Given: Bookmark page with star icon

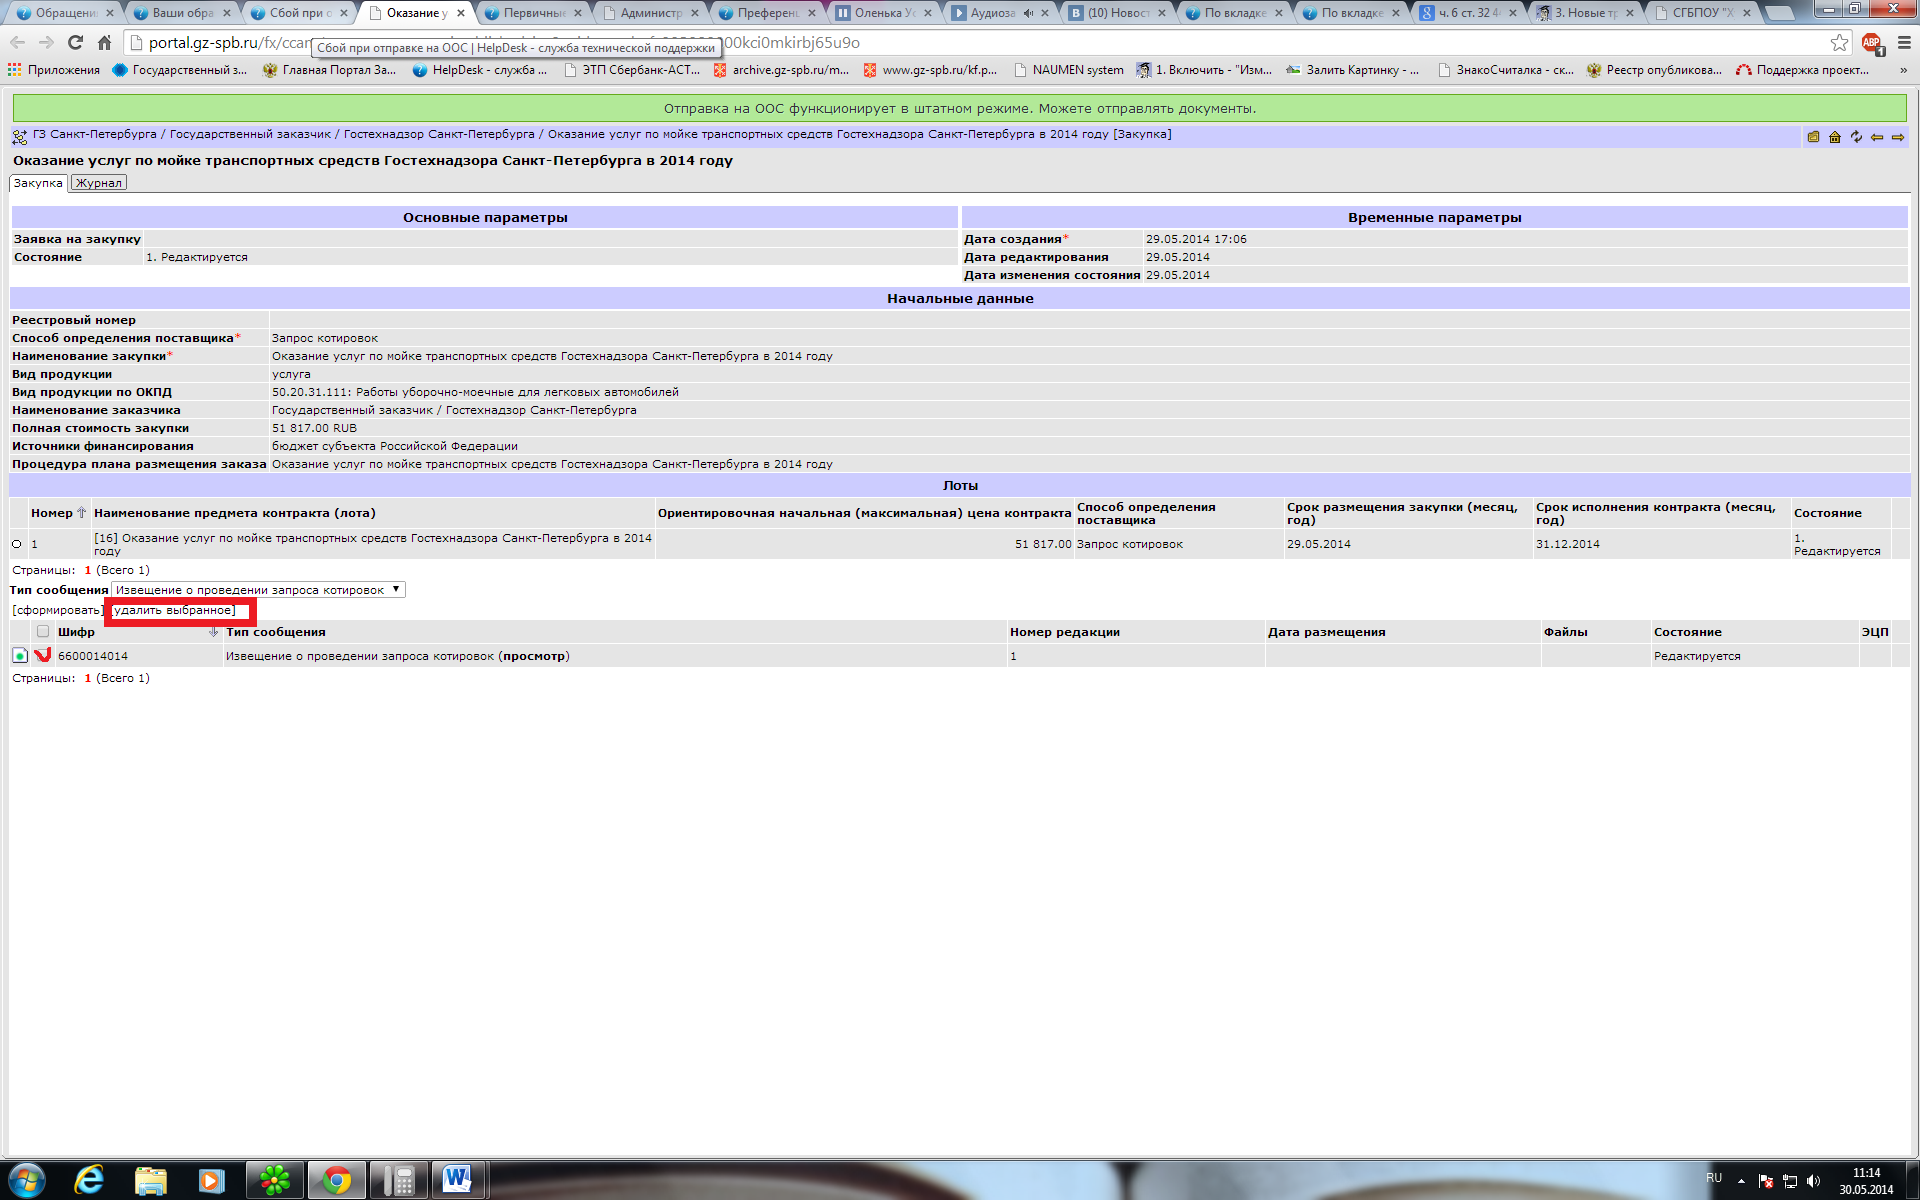Looking at the screenshot, I should pos(1839,43).
